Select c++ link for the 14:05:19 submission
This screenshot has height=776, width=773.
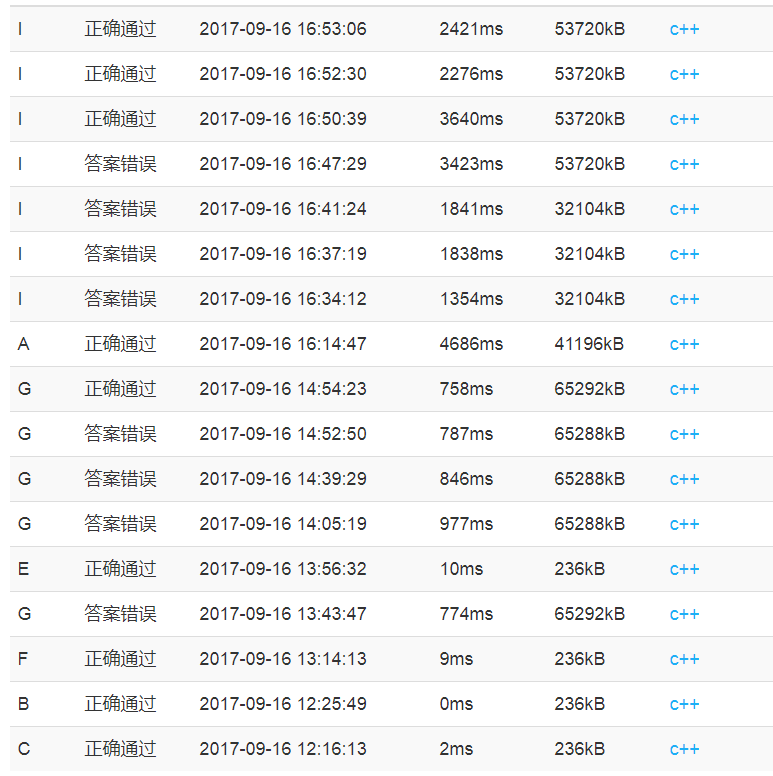click(684, 524)
